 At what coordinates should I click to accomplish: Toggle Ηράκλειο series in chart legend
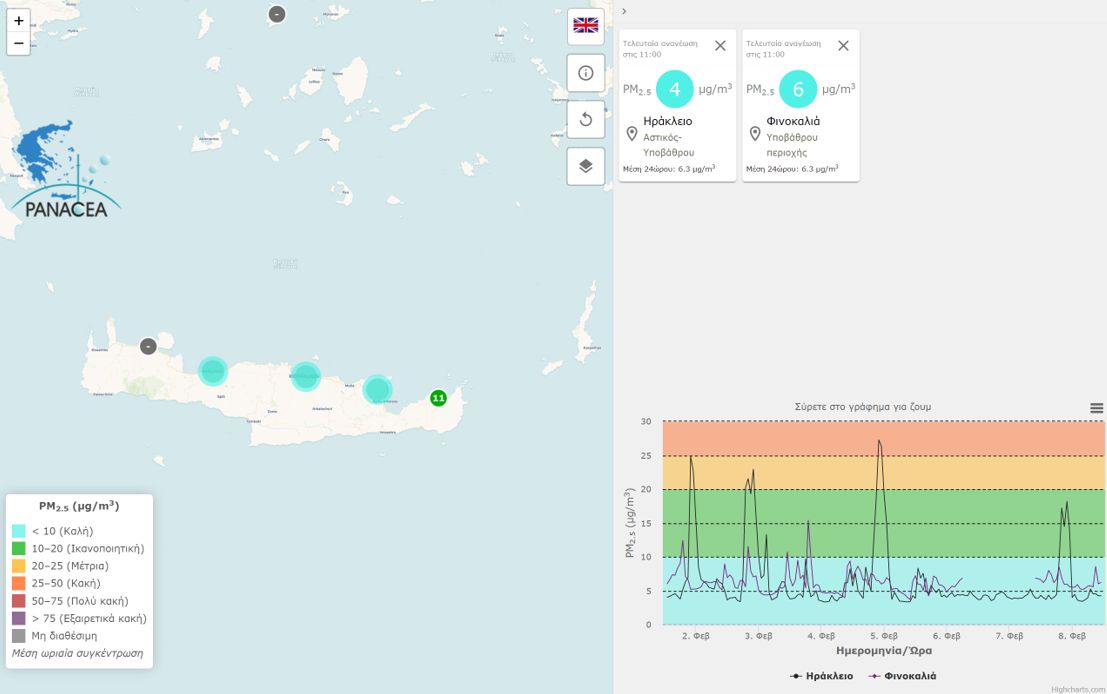(821, 676)
